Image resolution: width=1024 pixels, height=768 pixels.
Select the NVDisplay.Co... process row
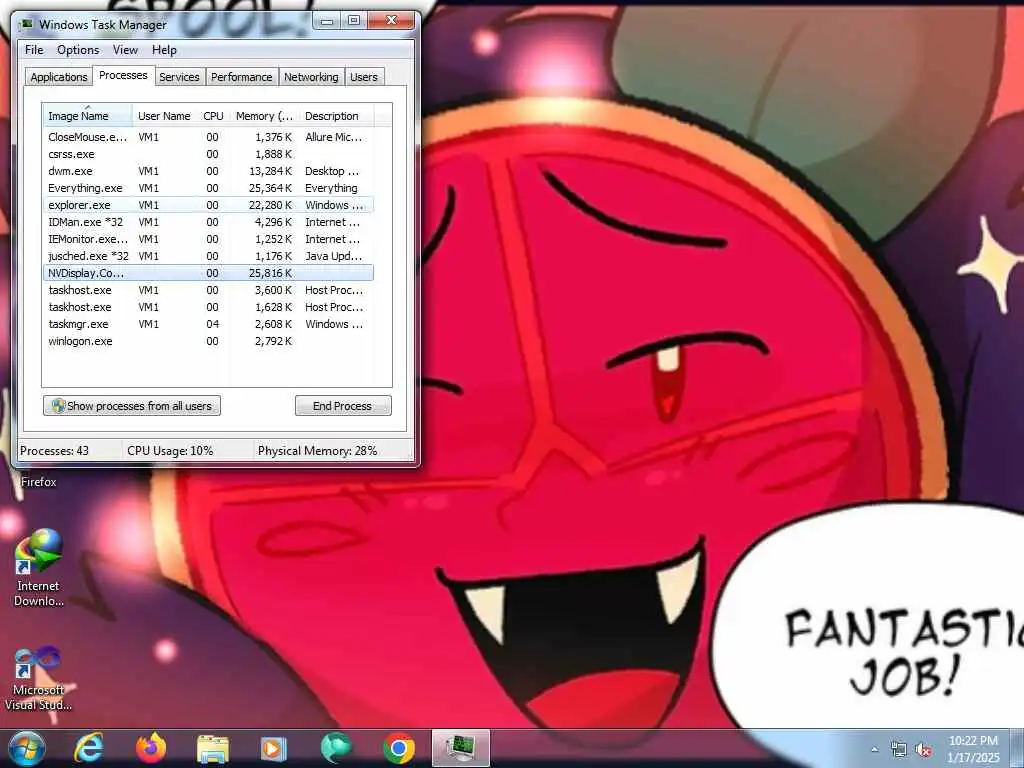pos(208,273)
